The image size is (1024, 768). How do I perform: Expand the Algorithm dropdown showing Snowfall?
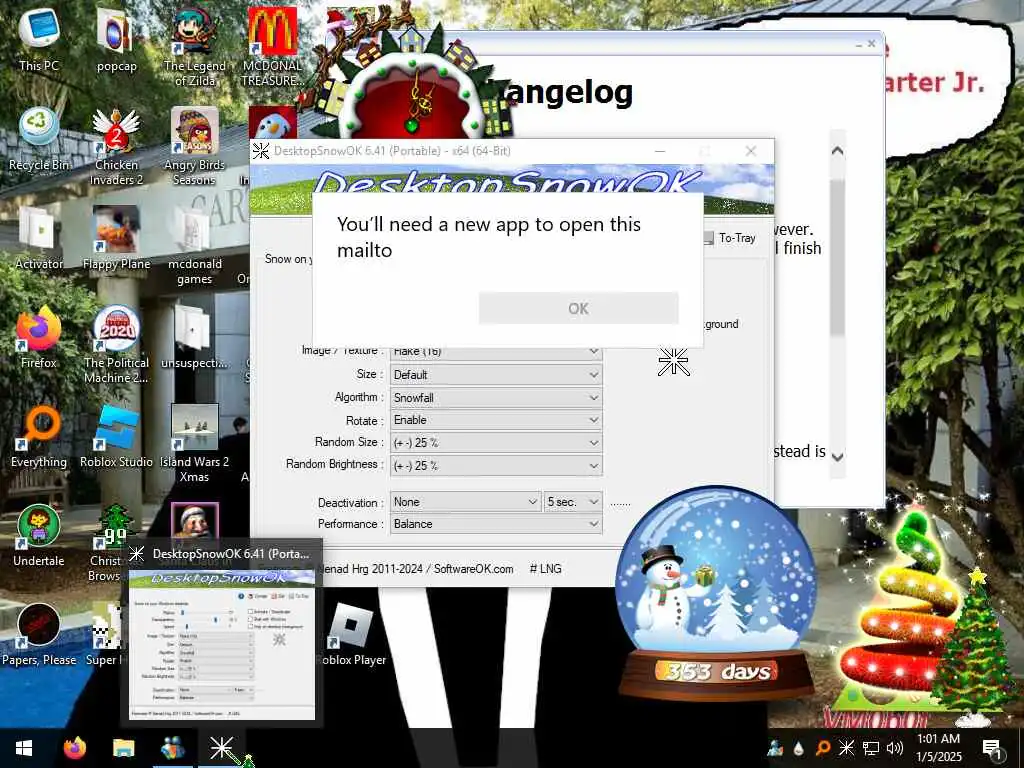(496, 398)
